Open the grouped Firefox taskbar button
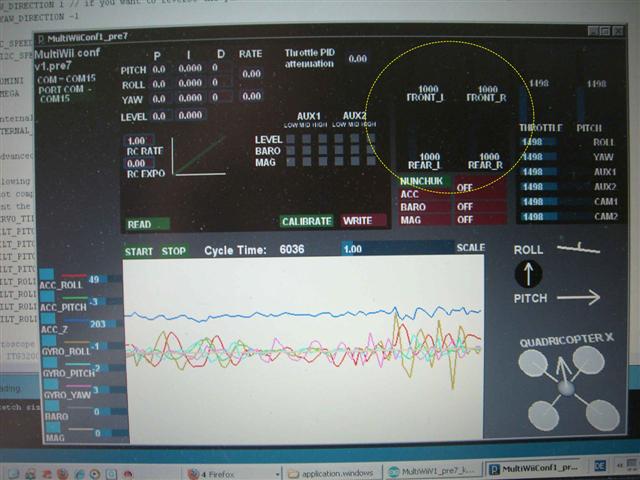Viewport: 640px width, 480px height. click(x=233, y=473)
